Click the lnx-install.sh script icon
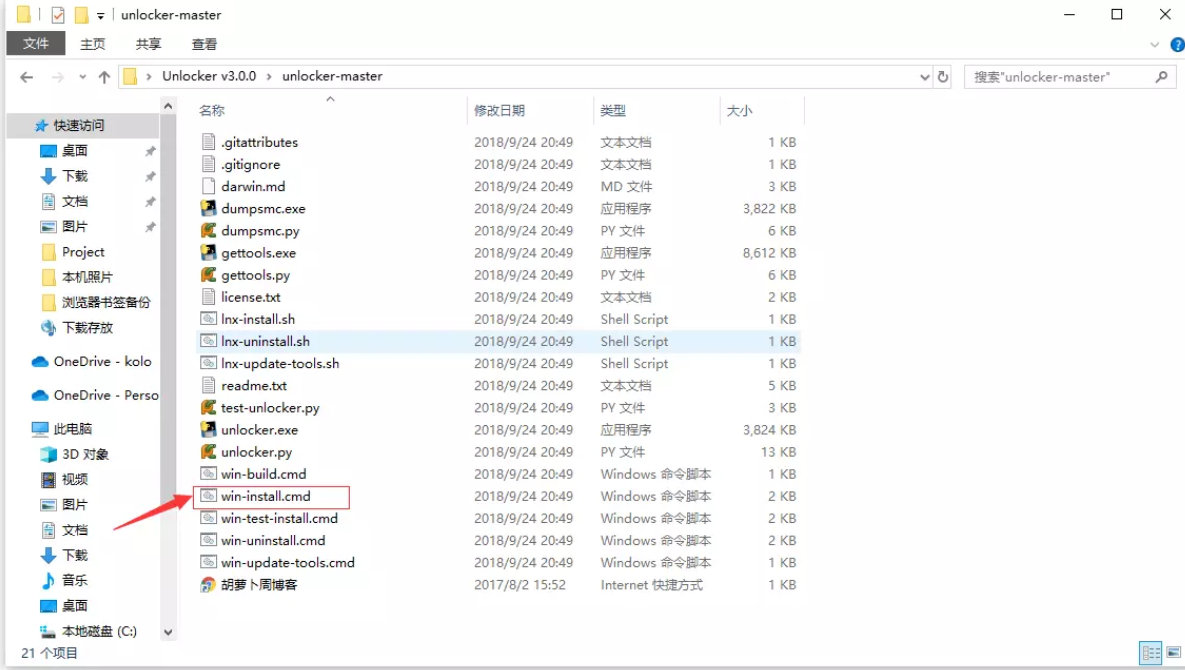Screen dimensions: 1185x670 tap(209, 319)
